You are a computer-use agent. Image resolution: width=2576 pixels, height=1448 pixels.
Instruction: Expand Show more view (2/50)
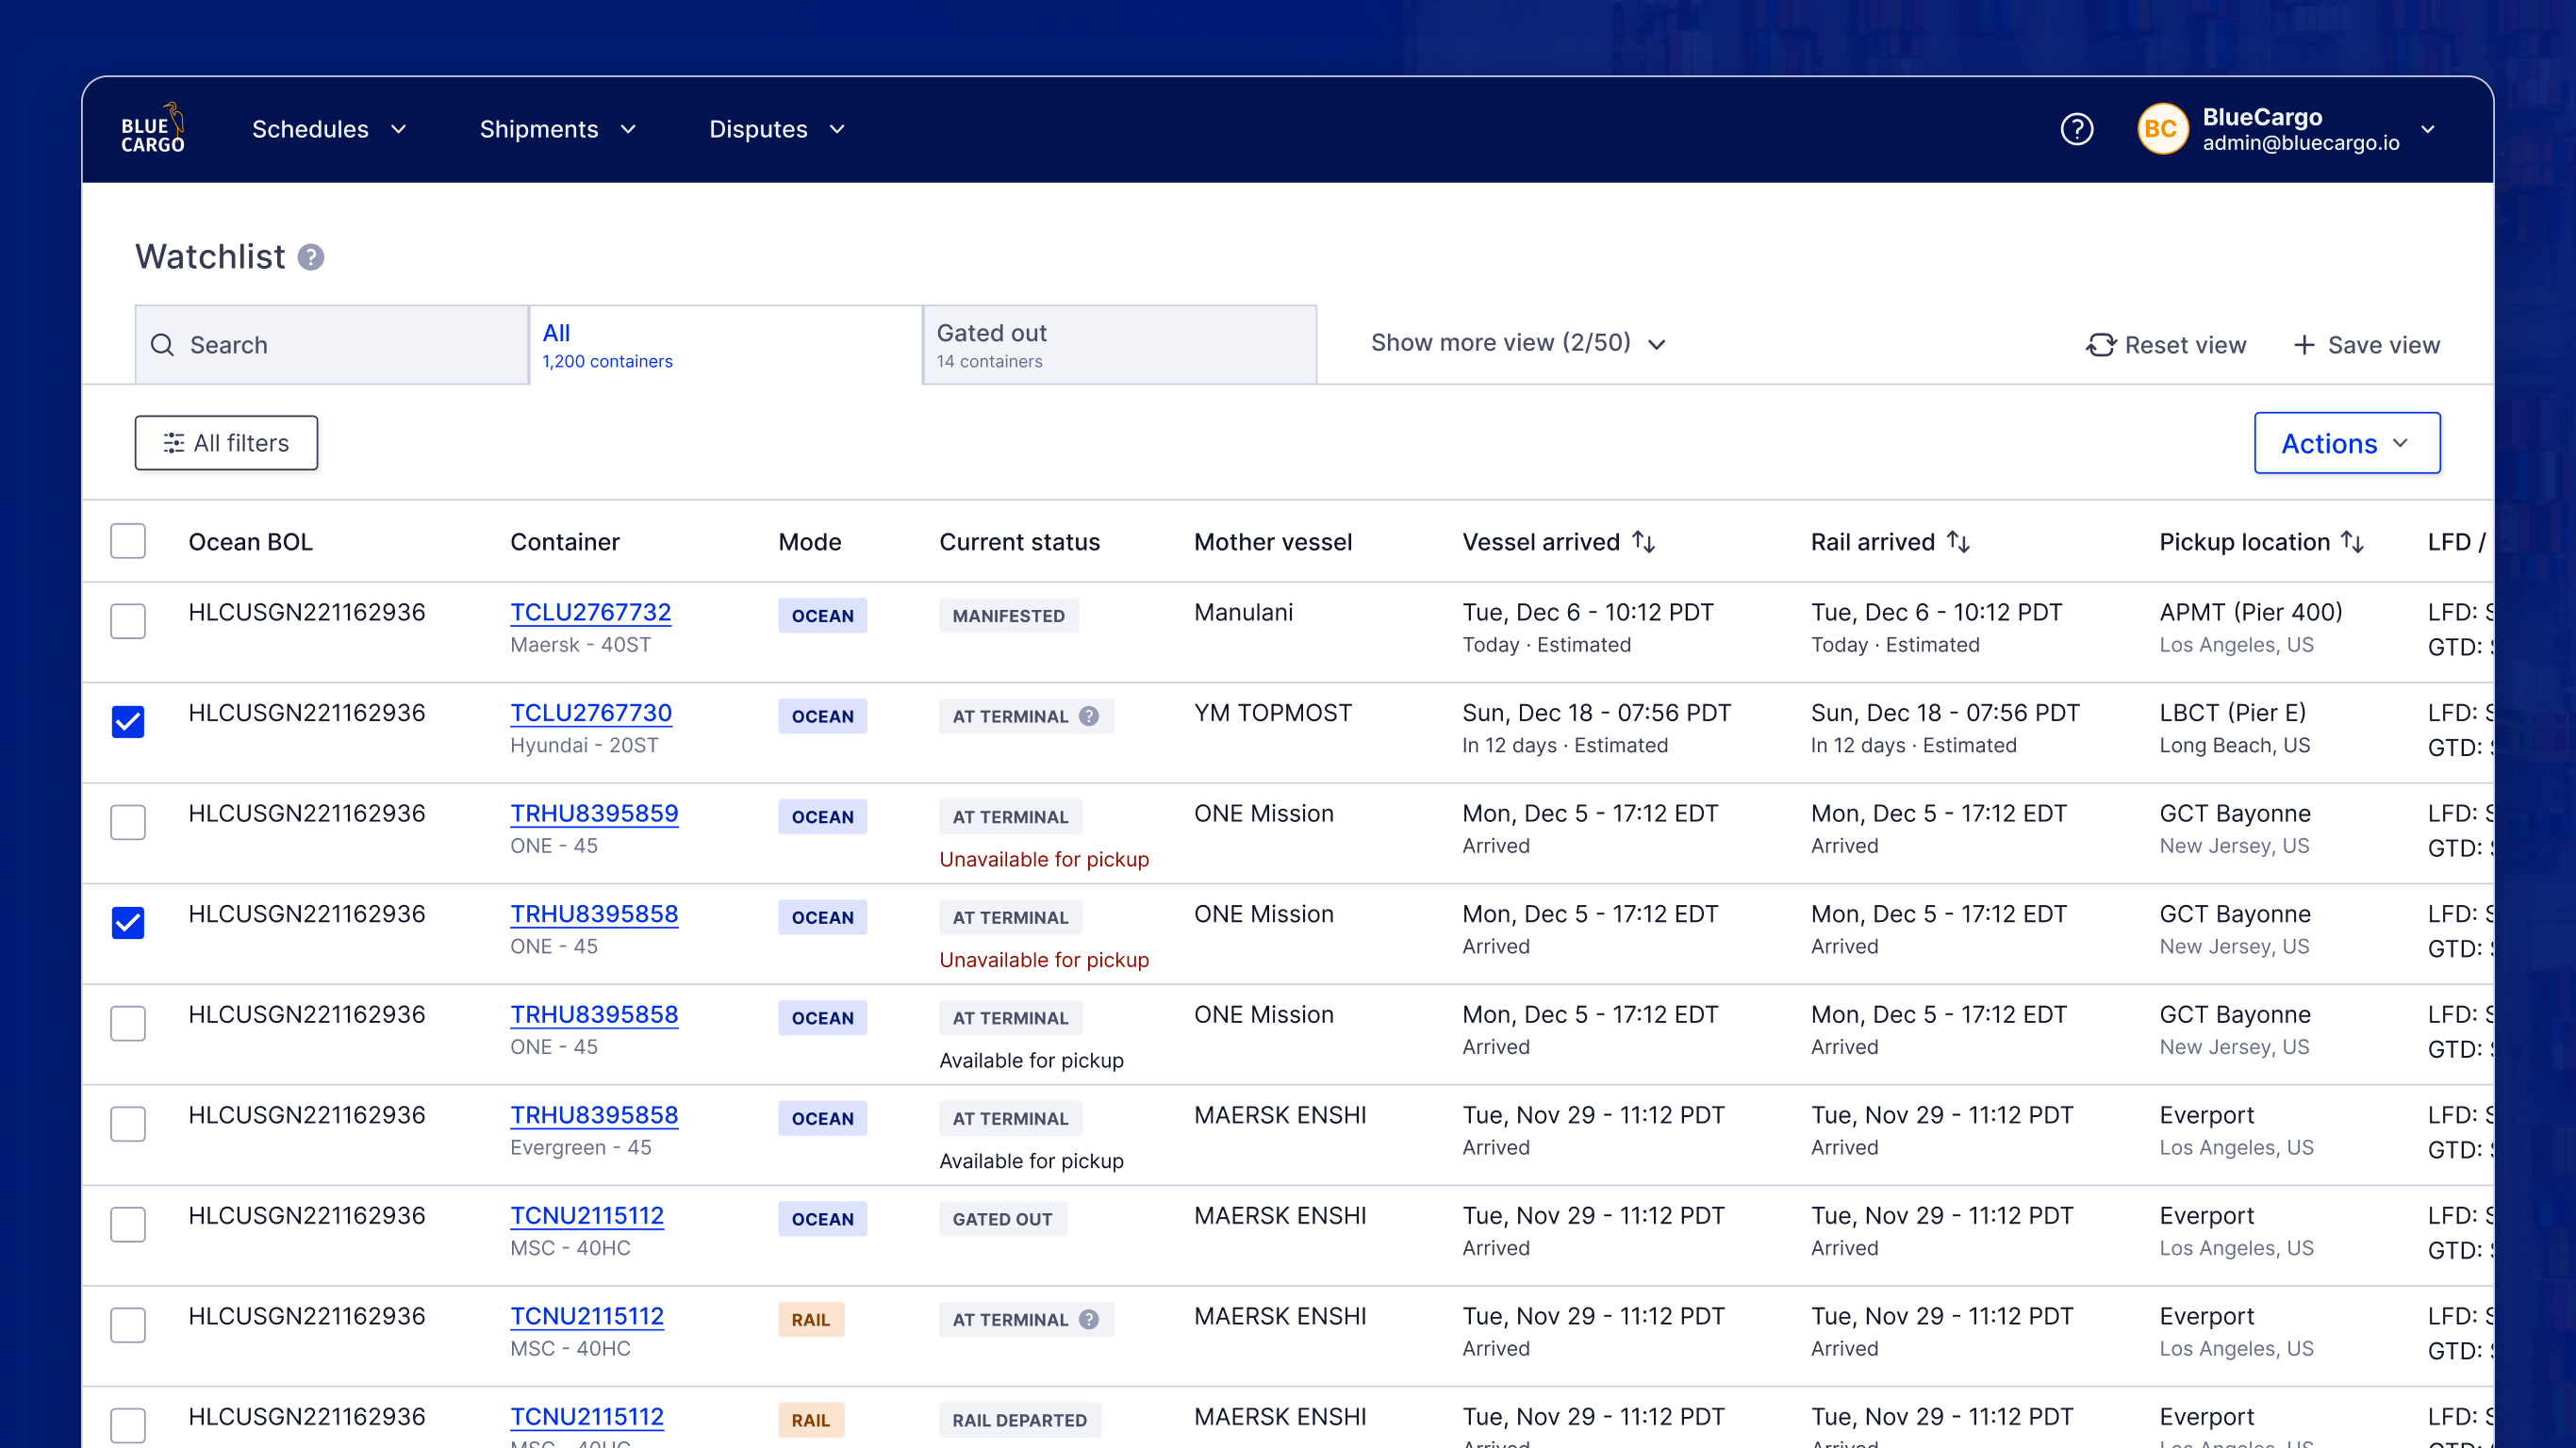[1518, 343]
